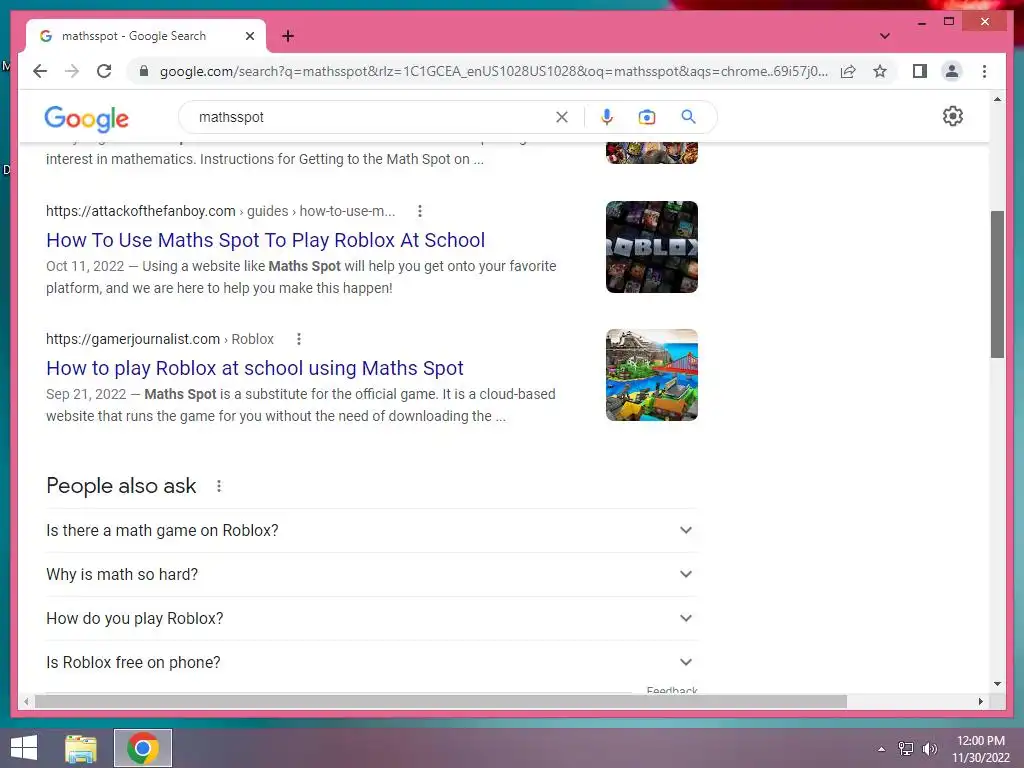Open the ROBLOX logo thumbnail
Image resolution: width=1024 pixels, height=768 pixels.
652,247
